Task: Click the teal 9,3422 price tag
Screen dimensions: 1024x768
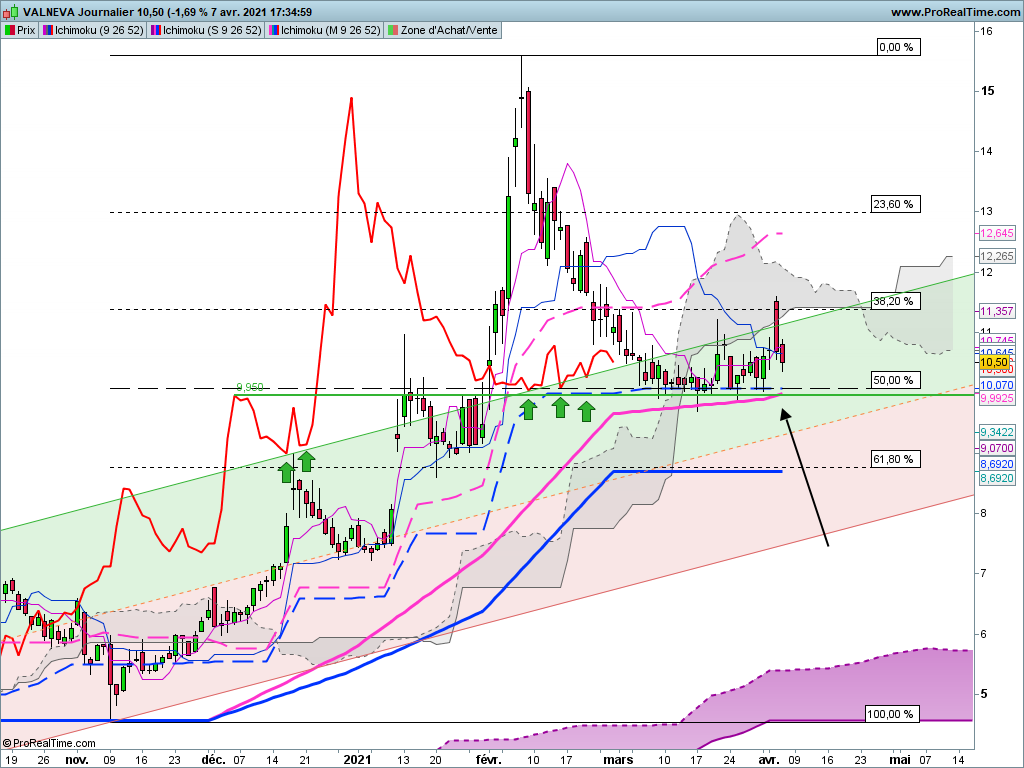Action: [997, 432]
